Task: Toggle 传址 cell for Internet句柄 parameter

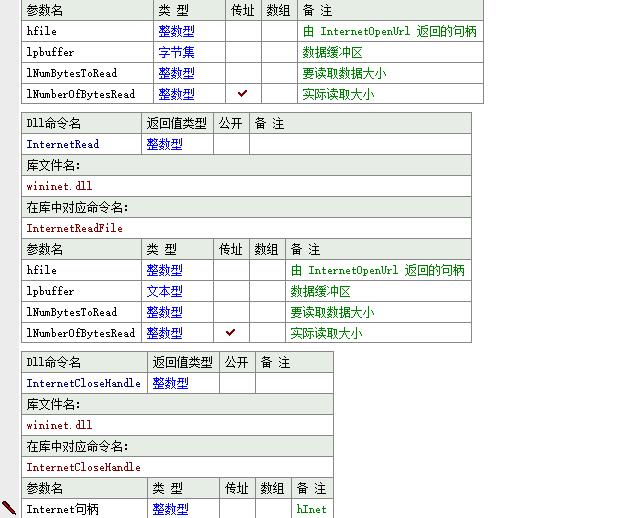Action: point(237,509)
